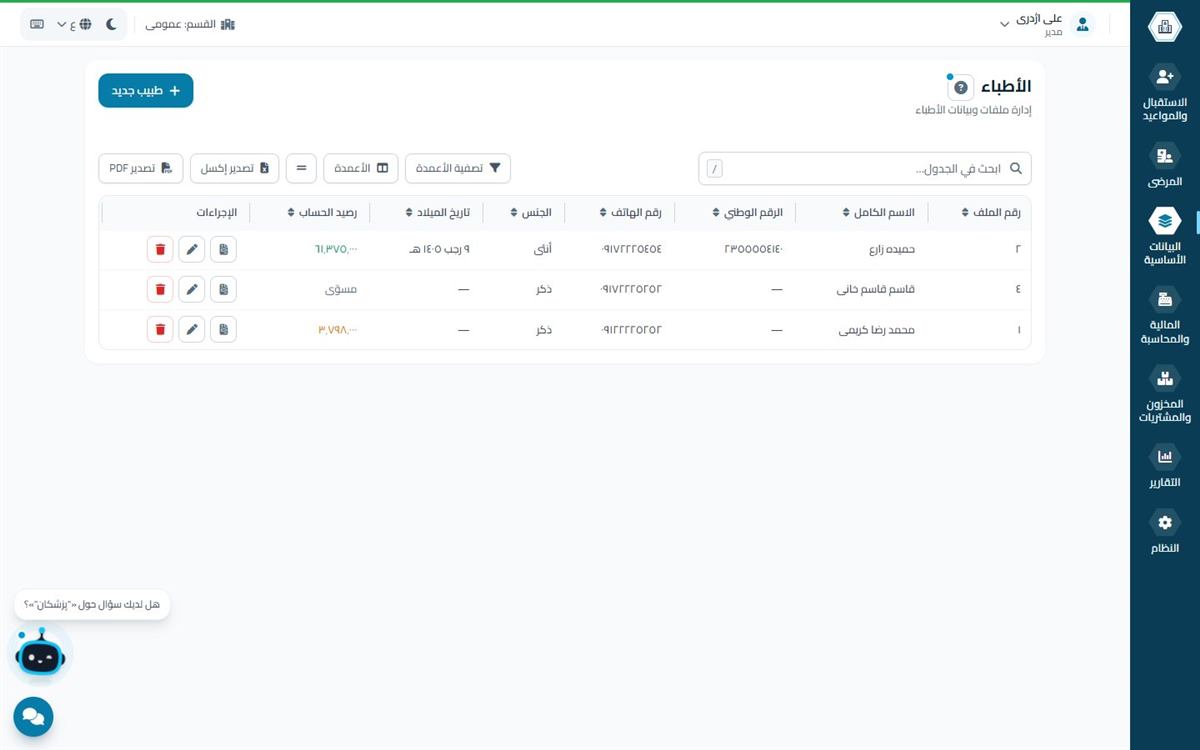1200x750 pixels.
Task: Sort table by تاريخ الميلاد
Action: coord(438,212)
